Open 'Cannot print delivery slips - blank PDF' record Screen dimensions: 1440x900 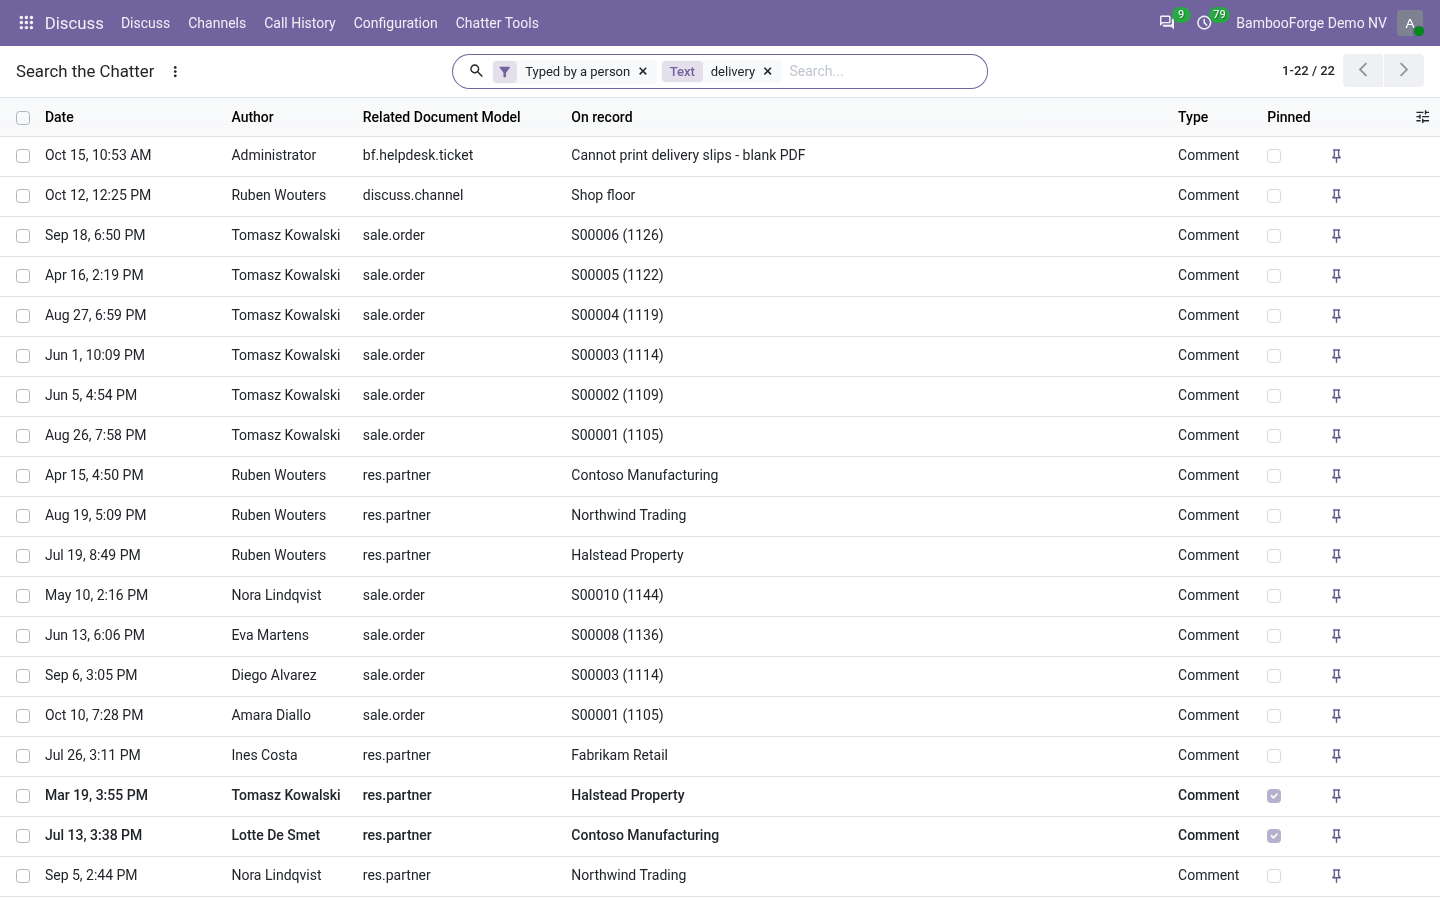pos(688,155)
